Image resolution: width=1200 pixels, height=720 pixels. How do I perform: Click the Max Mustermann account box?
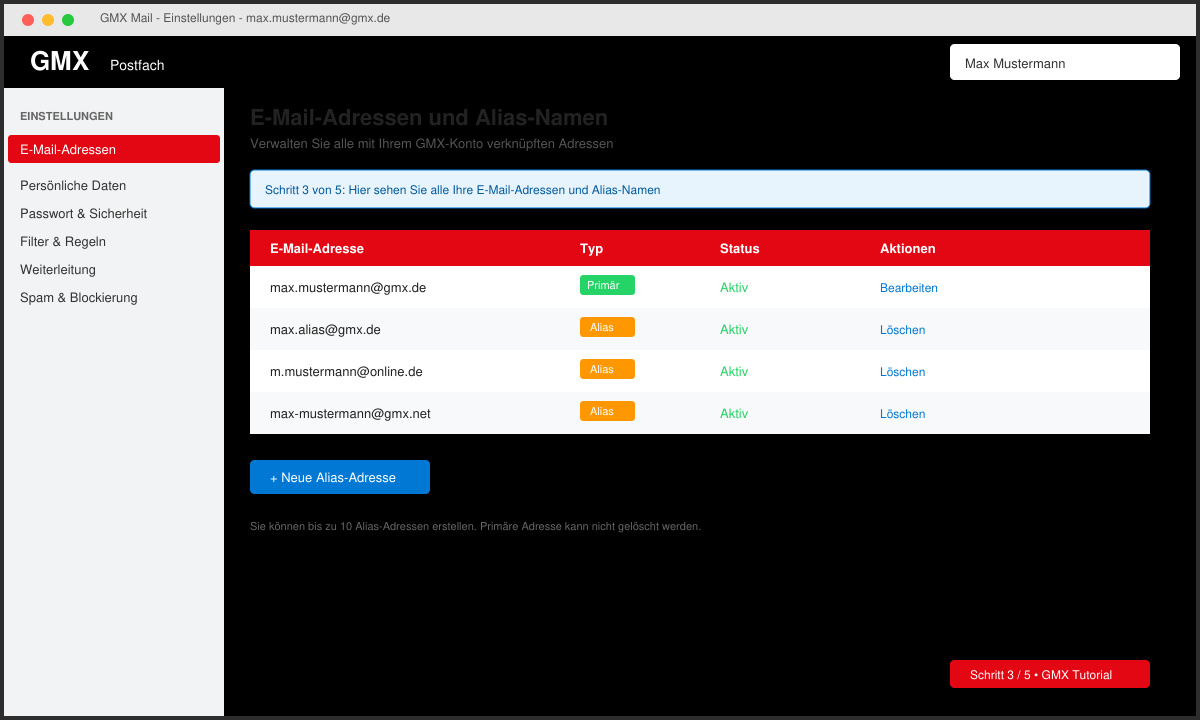1065,62
